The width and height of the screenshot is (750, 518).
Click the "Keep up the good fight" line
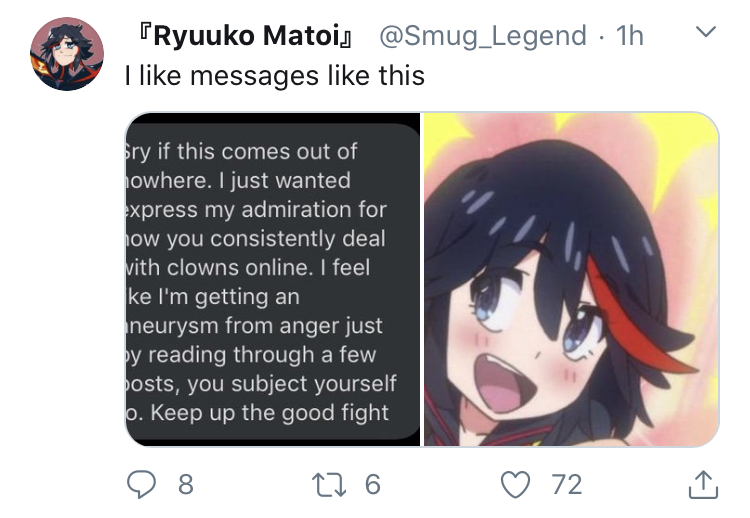click(x=269, y=413)
